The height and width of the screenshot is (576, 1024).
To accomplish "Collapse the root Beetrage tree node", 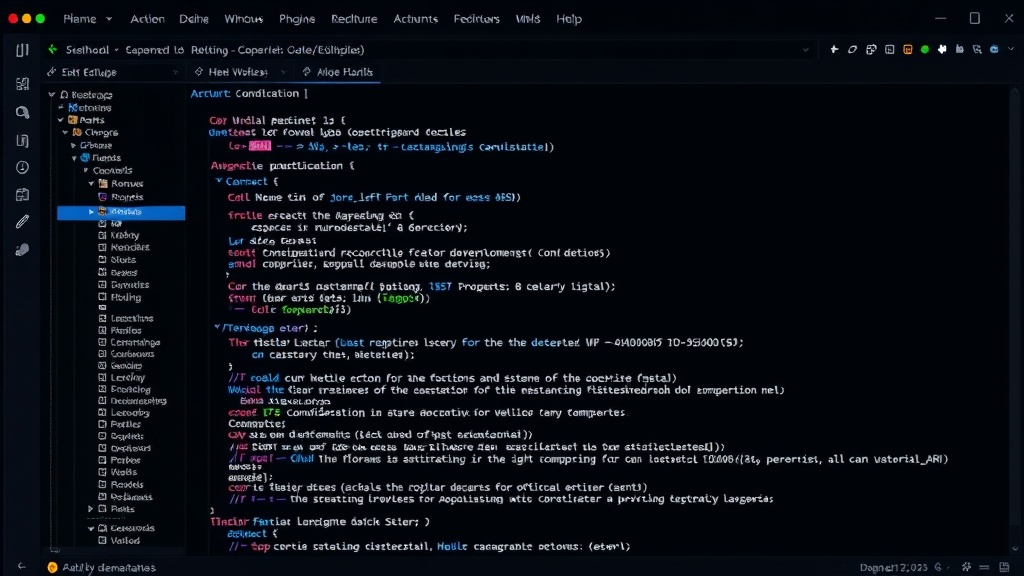I will point(52,95).
